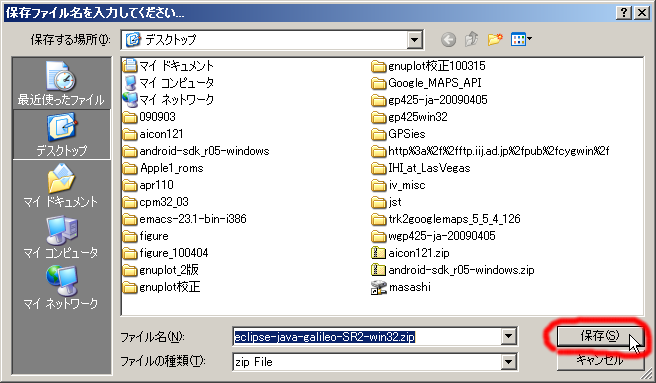Open マイ ドキュメント in places bar

click(61, 185)
